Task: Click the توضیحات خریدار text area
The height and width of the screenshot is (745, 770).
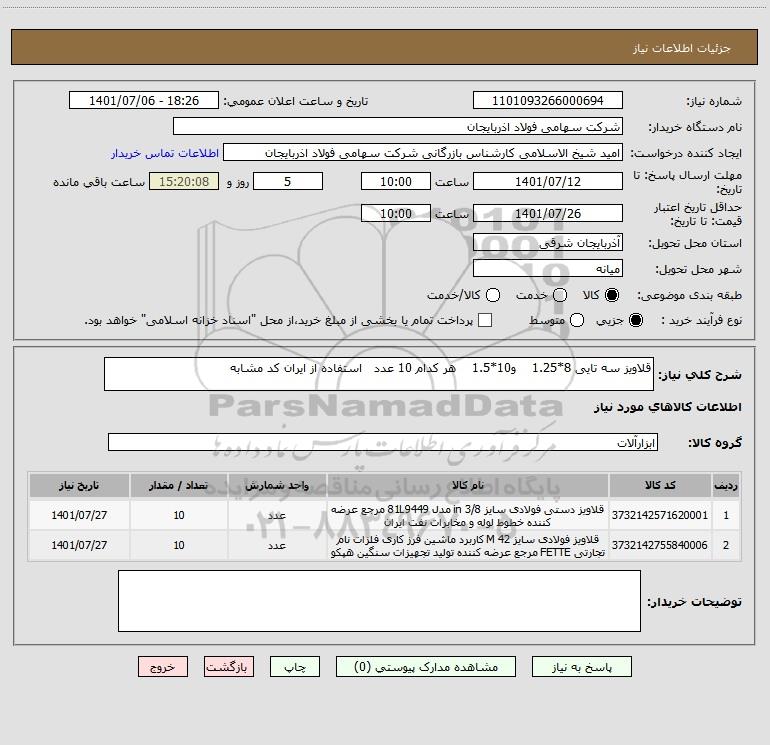Action: (379, 601)
